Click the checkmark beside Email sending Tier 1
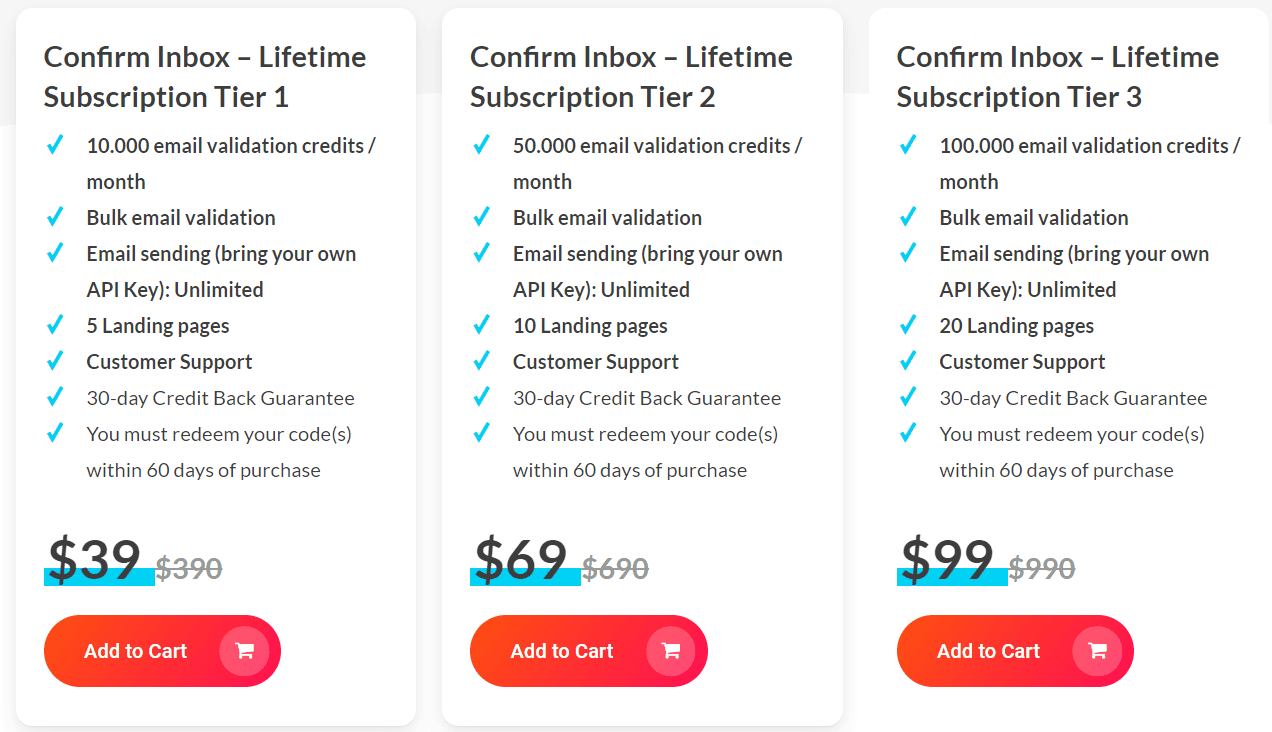The height and width of the screenshot is (732, 1272). tap(55, 253)
